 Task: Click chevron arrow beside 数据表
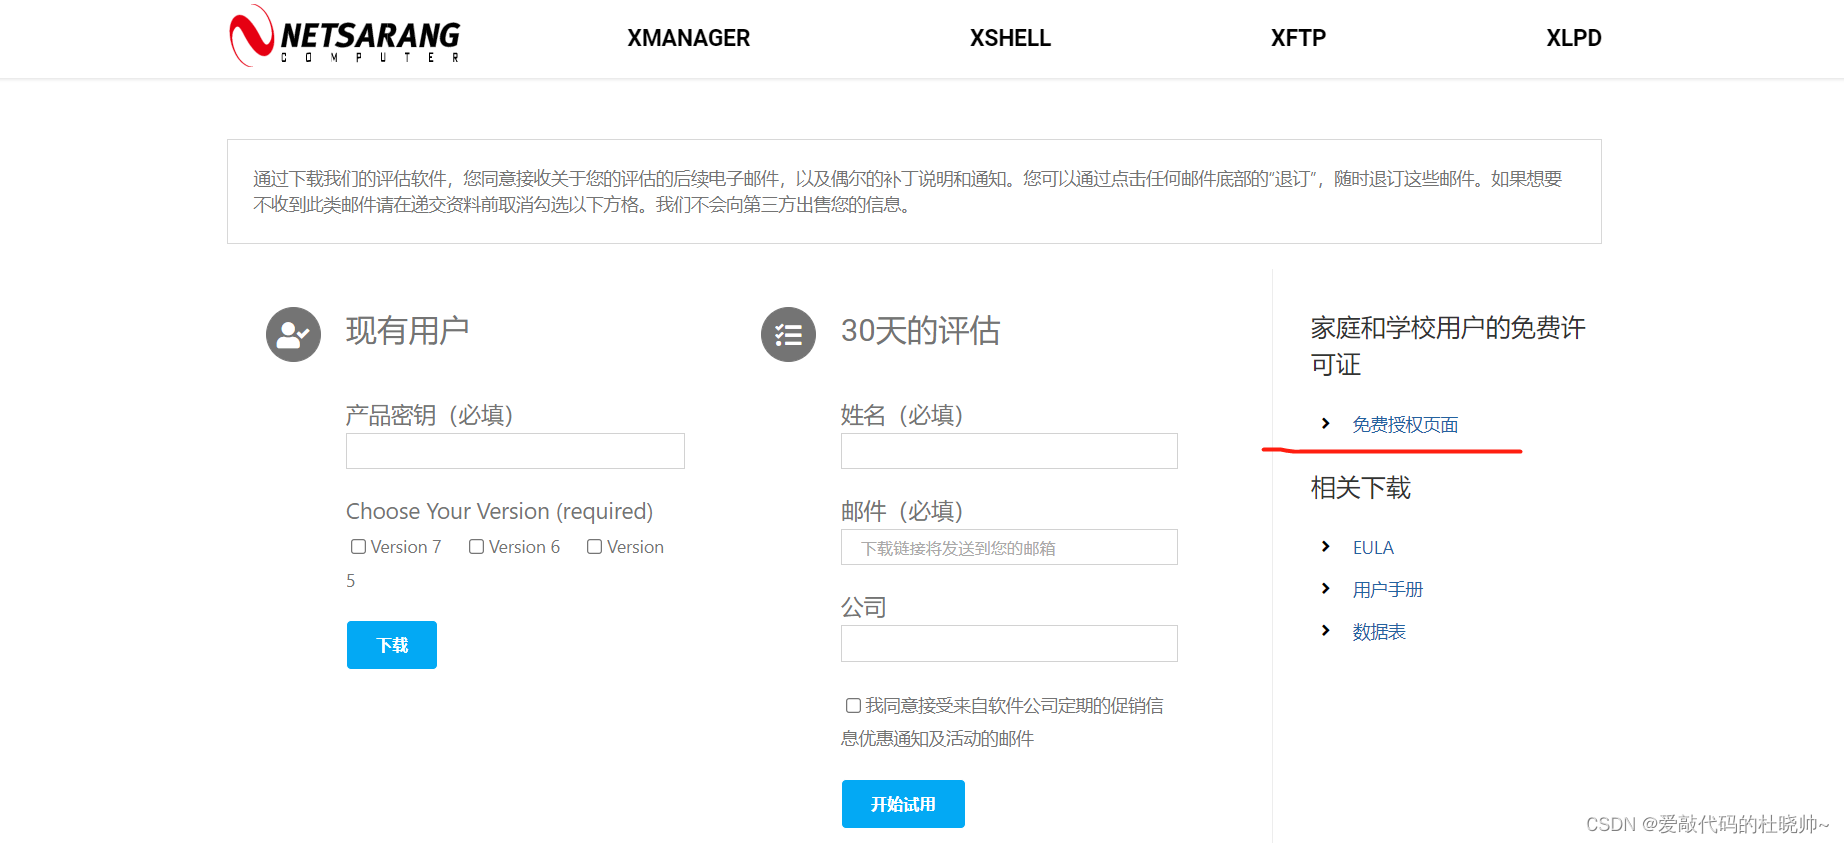coord(1325,631)
